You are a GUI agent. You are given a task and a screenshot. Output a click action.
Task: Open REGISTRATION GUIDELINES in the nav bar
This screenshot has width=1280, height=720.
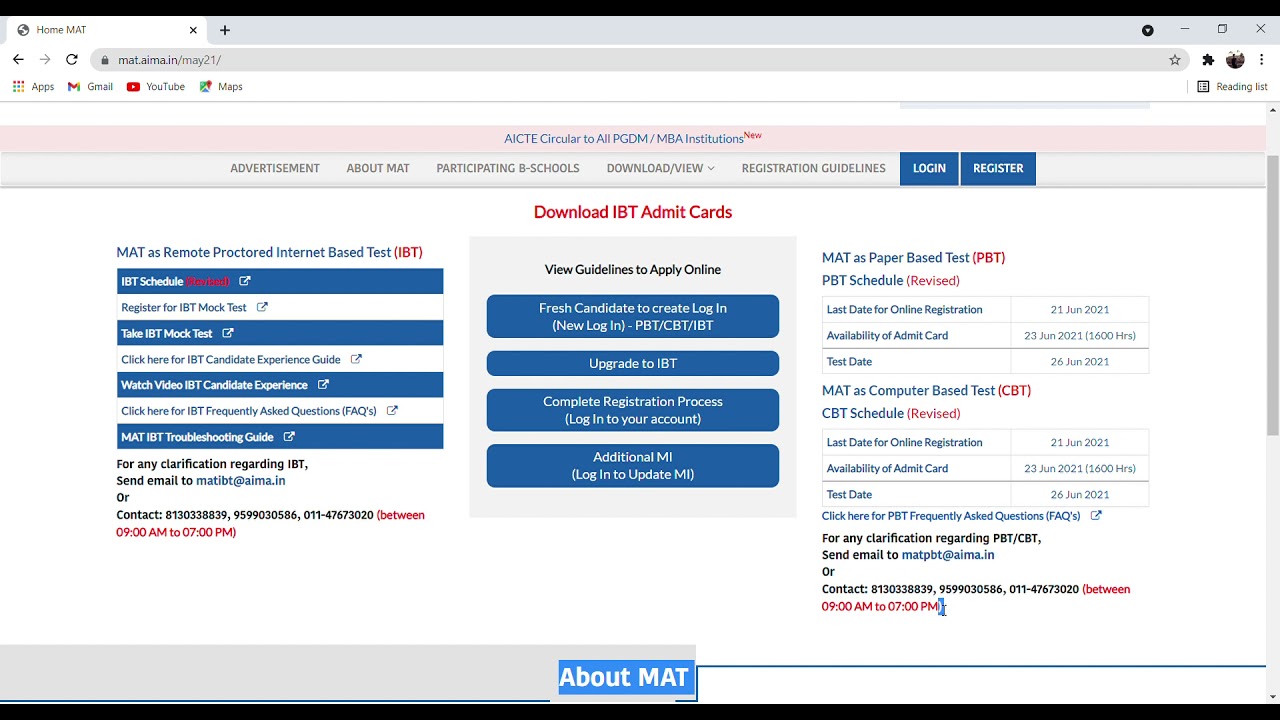[813, 168]
